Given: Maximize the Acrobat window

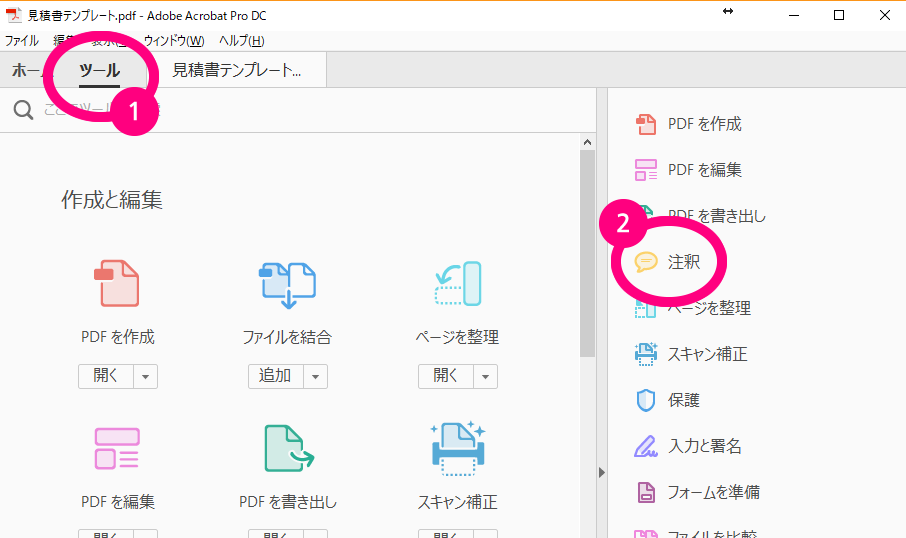Looking at the screenshot, I should [839, 16].
